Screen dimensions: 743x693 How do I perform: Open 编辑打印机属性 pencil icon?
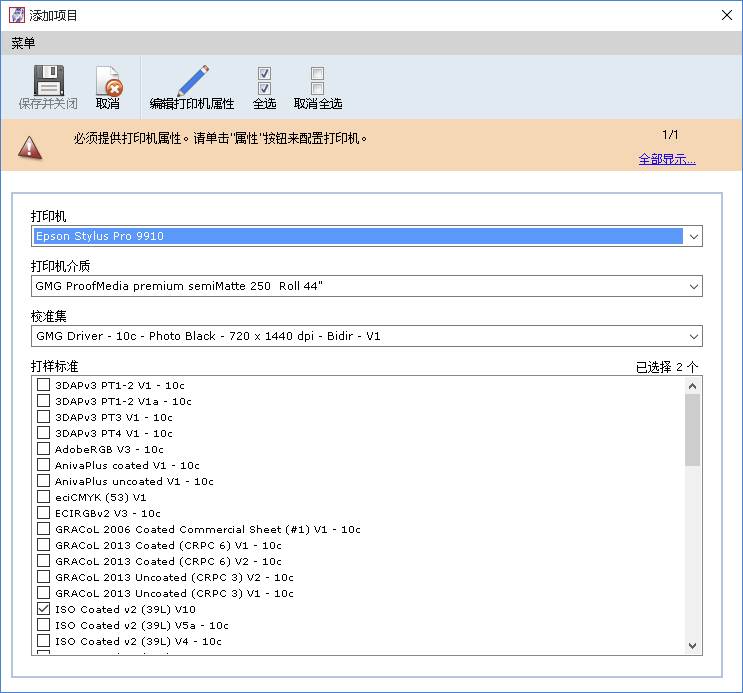click(x=192, y=80)
